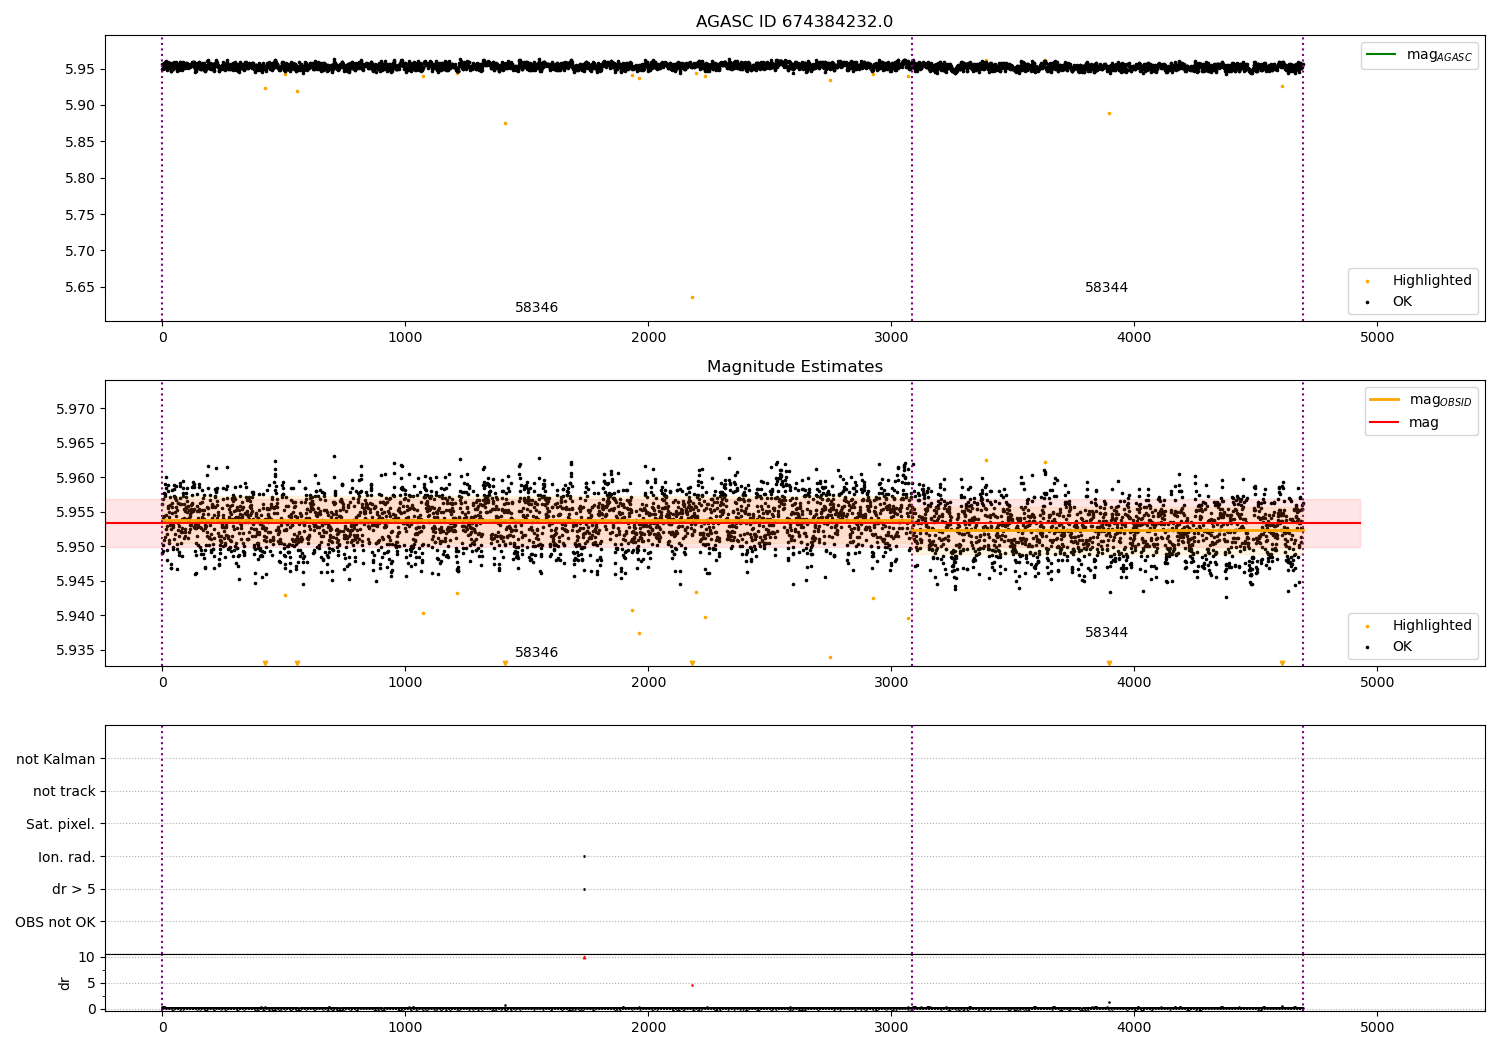Click obsid label 58346 in Magnitude Estimates plot
The height and width of the screenshot is (1050, 1500).
tap(536, 653)
